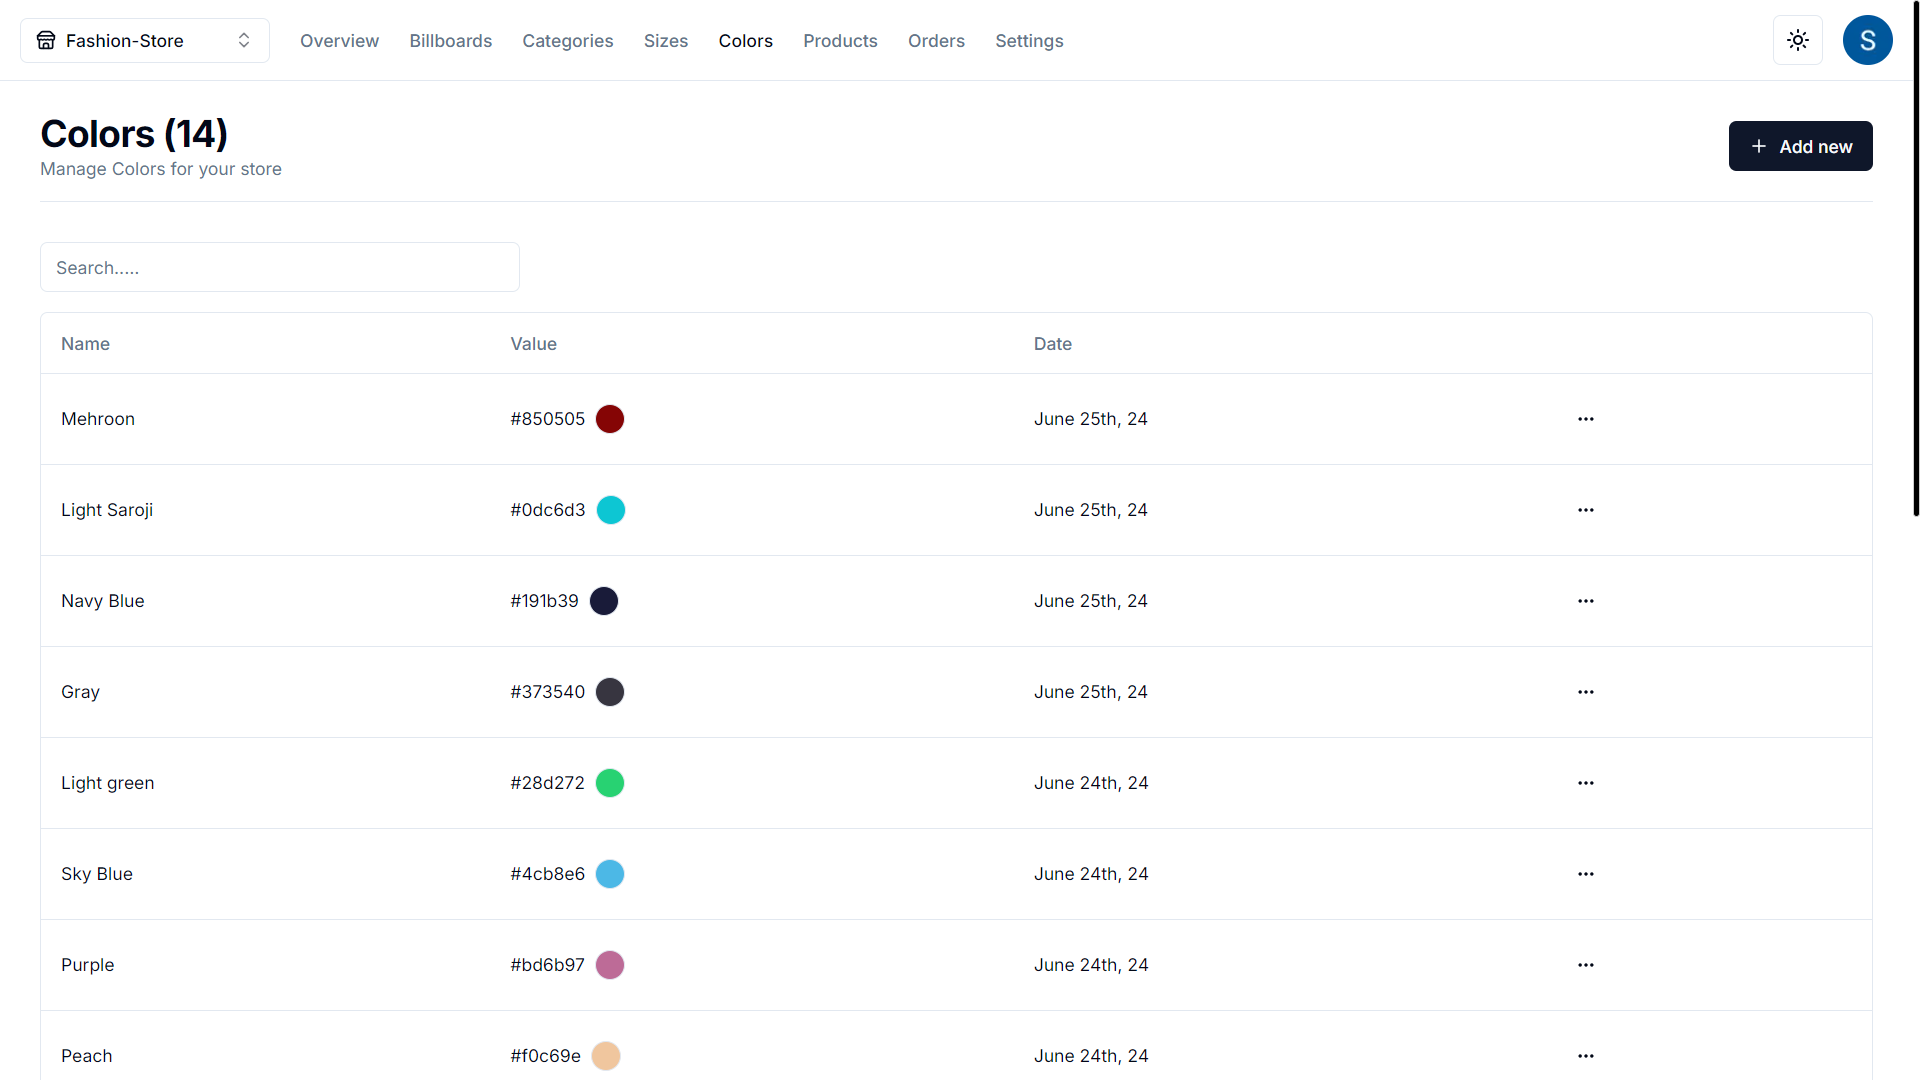Click the #bd6b97 hex value
Image resolution: width=1920 pixels, height=1080 pixels.
click(x=548, y=965)
